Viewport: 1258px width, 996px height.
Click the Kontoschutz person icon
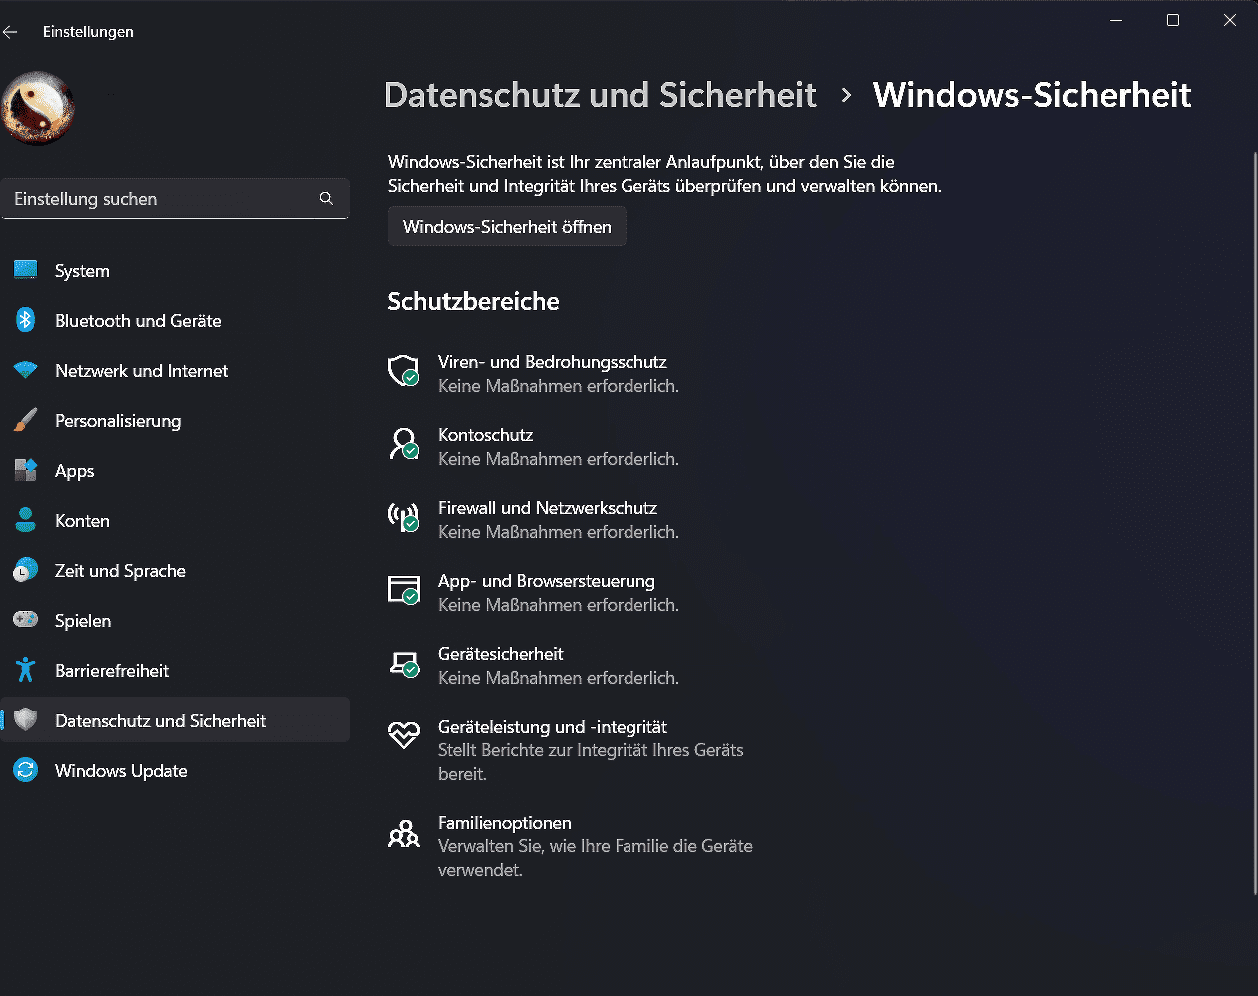(x=403, y=444)
